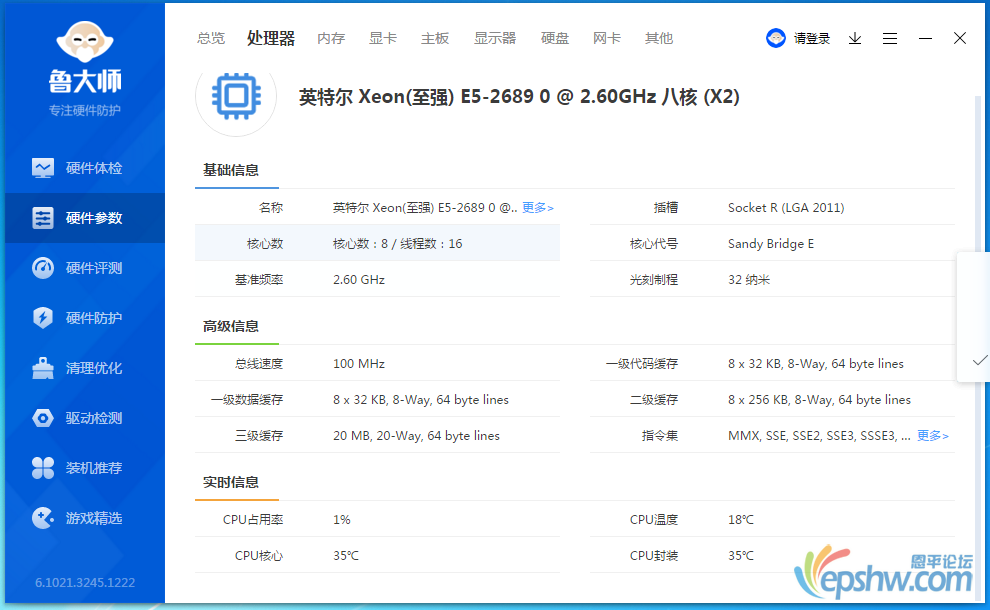This screenshot has width=990, height=610.
Task: Click the 名称 row label
Action: click(271, 208)
